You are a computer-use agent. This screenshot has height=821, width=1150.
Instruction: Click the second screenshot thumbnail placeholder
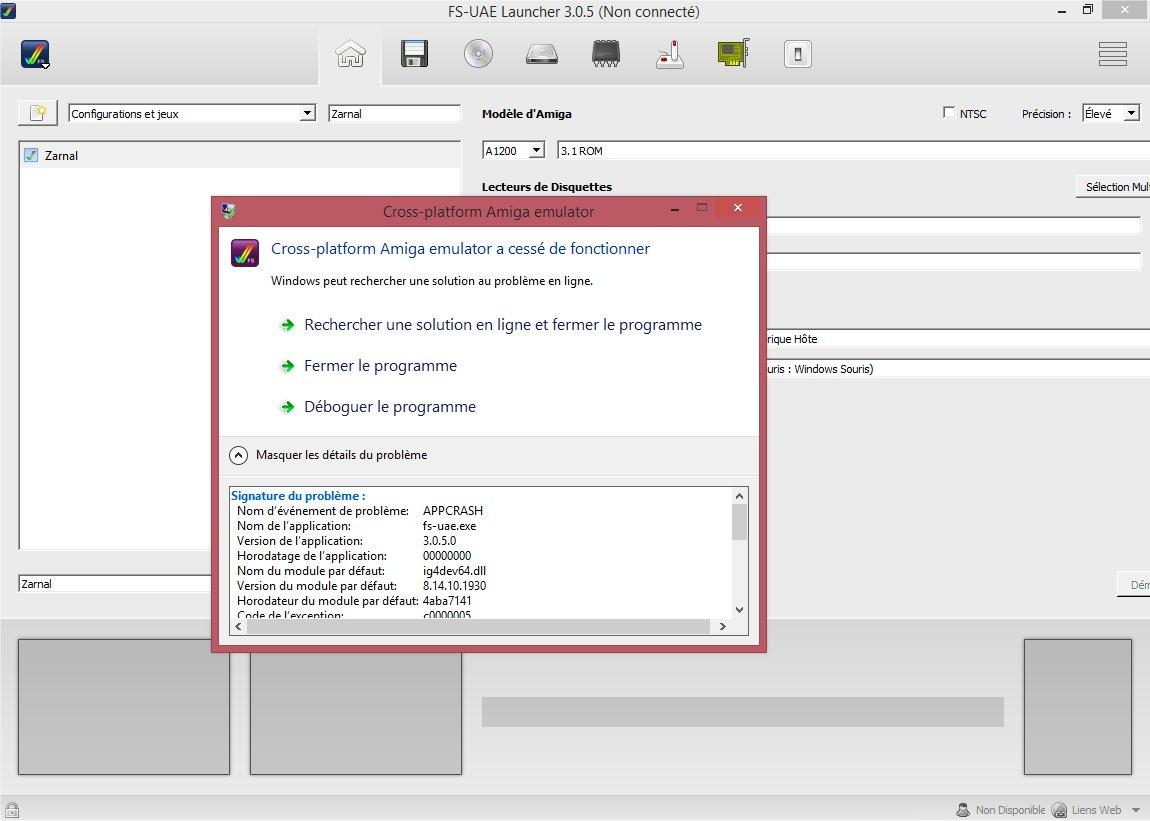(356, 712)
